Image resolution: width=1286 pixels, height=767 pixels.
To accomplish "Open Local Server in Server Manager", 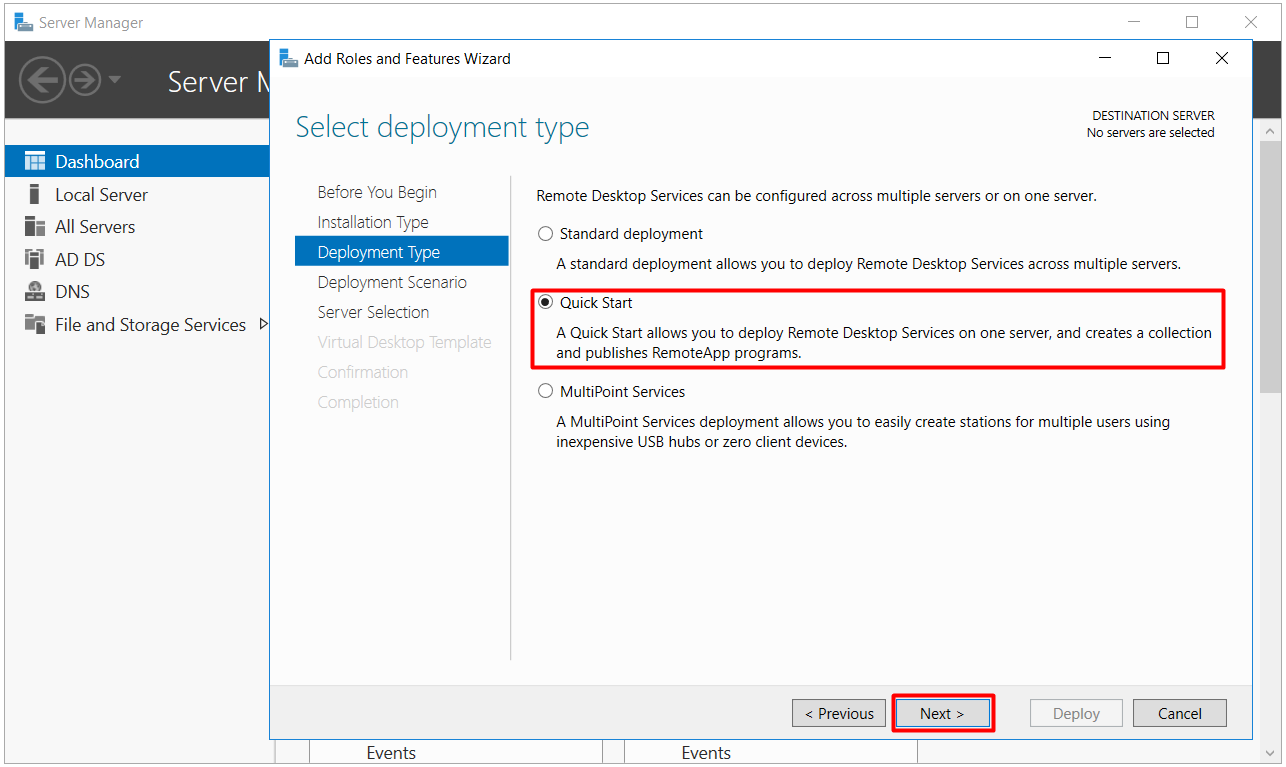I will click(101, 194).
